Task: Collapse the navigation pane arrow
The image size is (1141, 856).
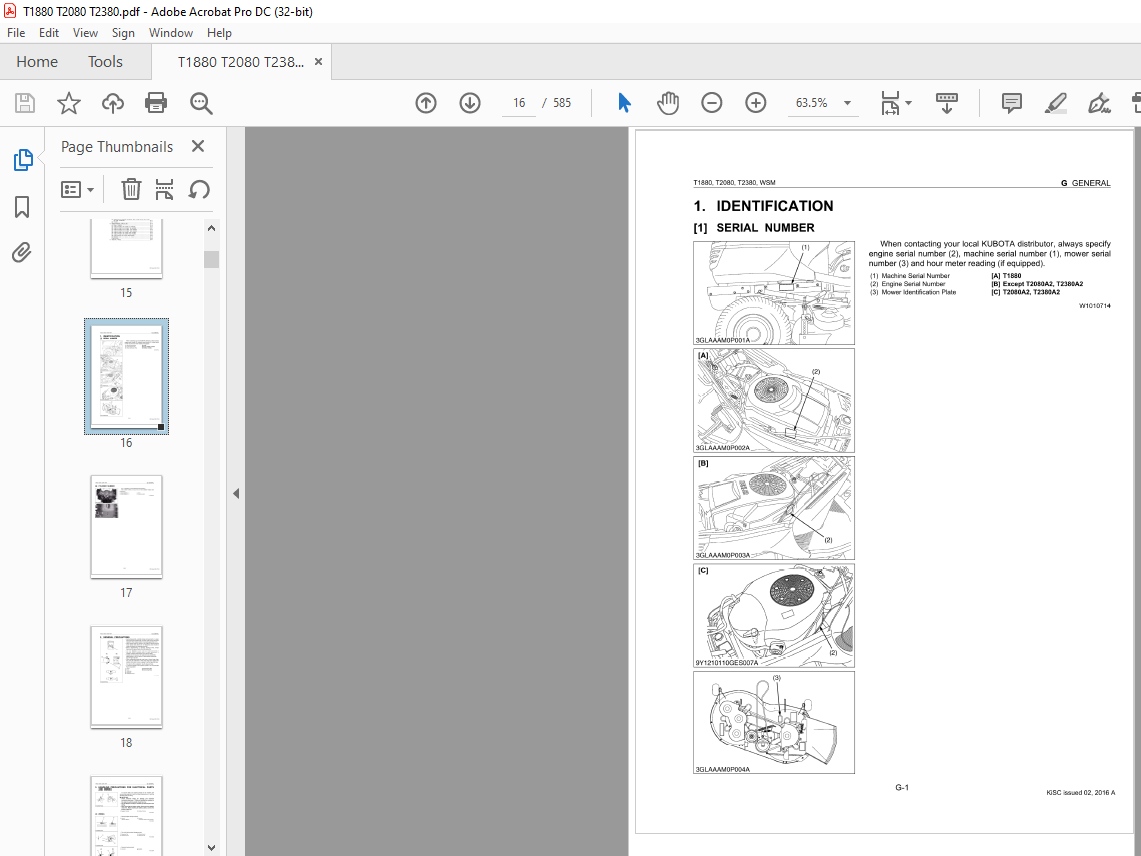Action: click(x=236, y=494)
